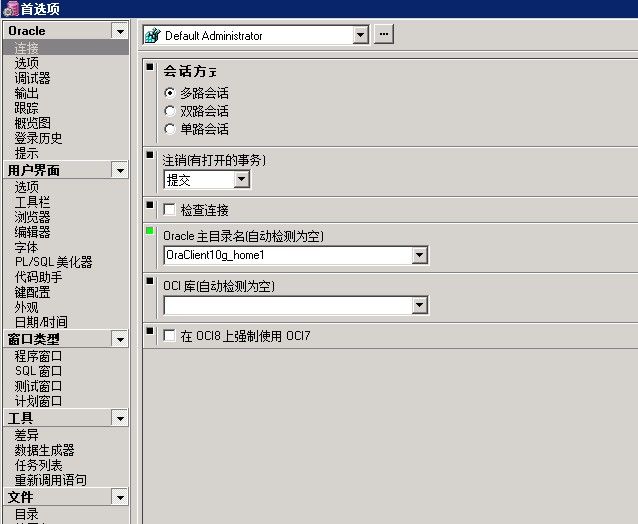Collapse the 窗口类型 section arrow
This screenshot has width=638, height=524.
click(120, 339)
